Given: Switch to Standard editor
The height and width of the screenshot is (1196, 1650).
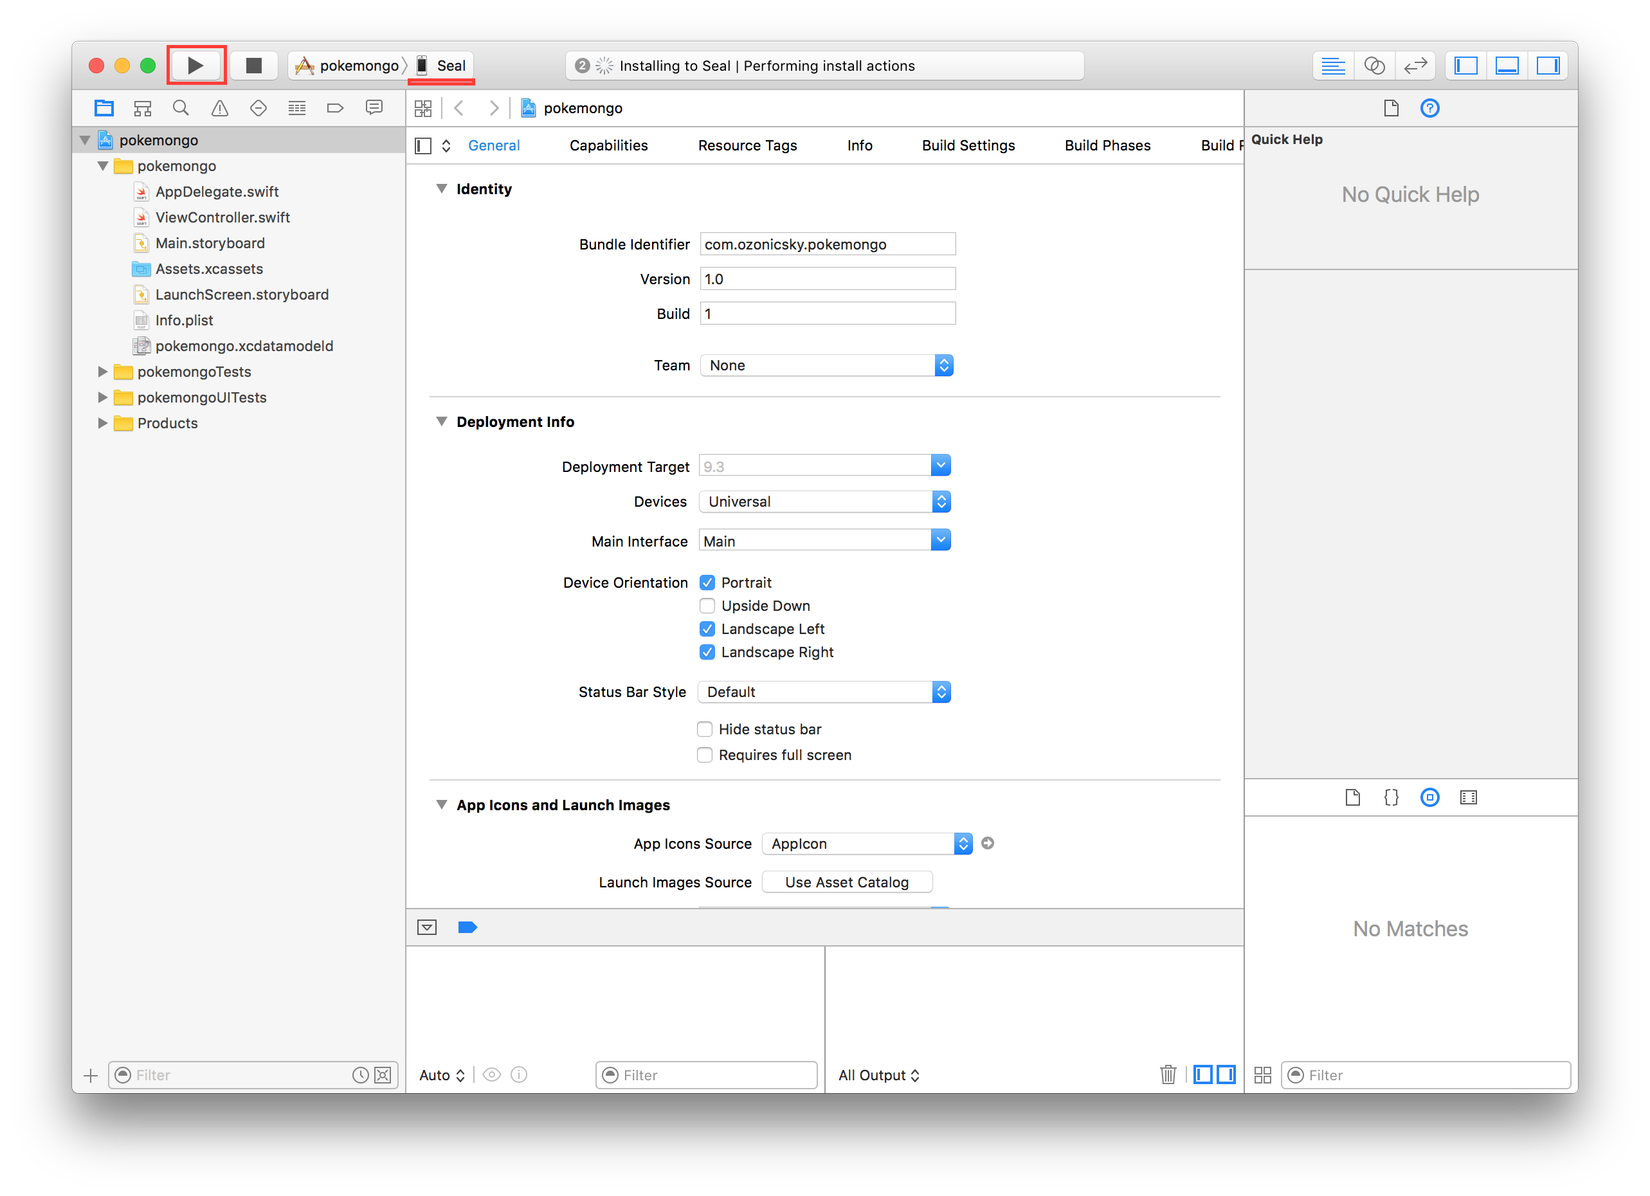Looking at the screenshot, I should coord(1333,66).
